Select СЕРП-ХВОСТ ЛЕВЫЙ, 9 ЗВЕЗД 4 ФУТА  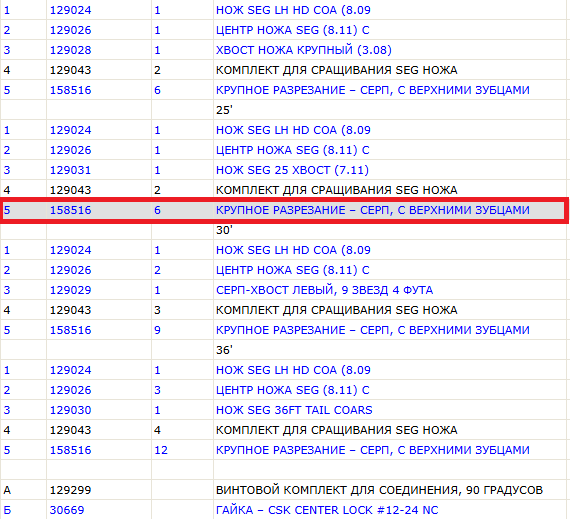(324, 290)
